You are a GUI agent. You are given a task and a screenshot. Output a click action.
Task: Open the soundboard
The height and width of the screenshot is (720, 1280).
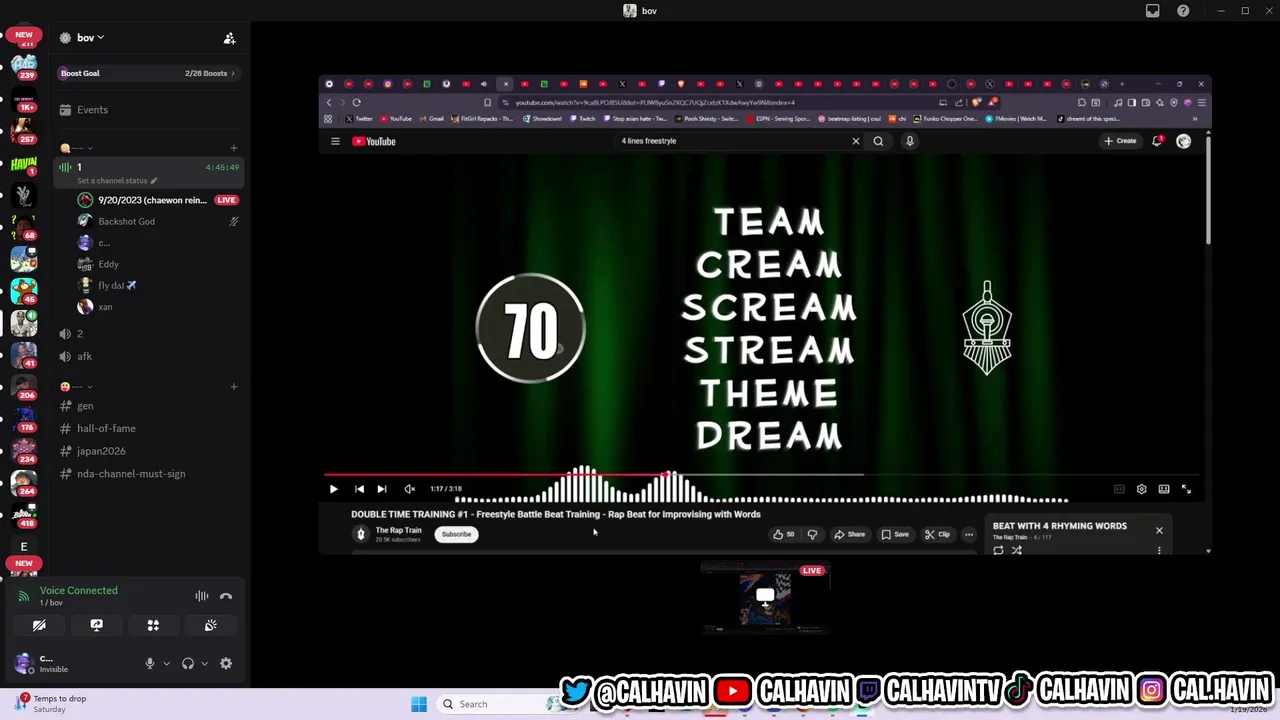coord(211,625)
